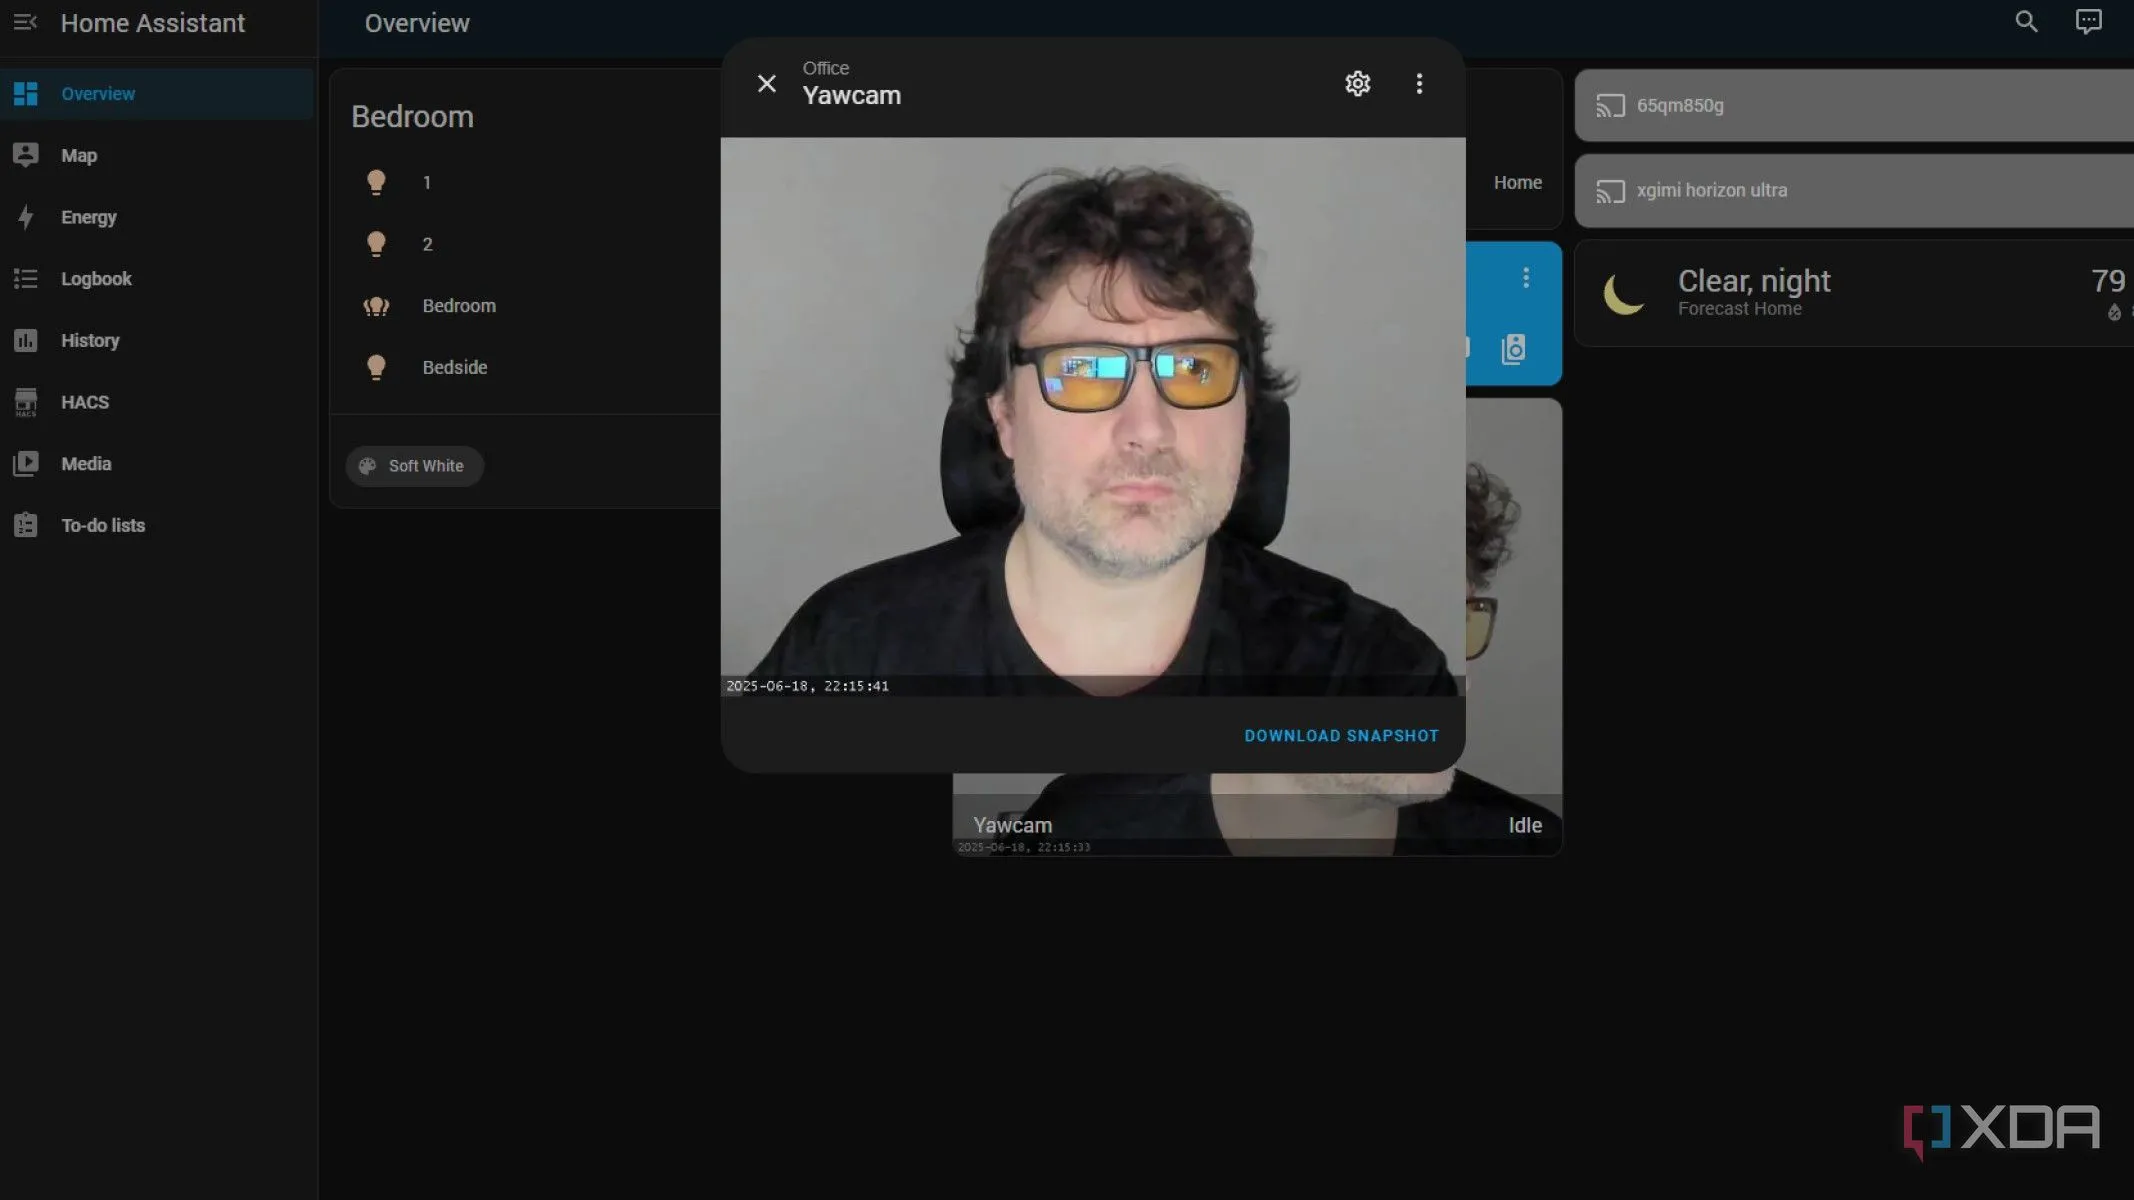Toggle the light 2 bulb icon
Image resolution: width=2134 pixels, height=1200 pixels.
(376, 244)
